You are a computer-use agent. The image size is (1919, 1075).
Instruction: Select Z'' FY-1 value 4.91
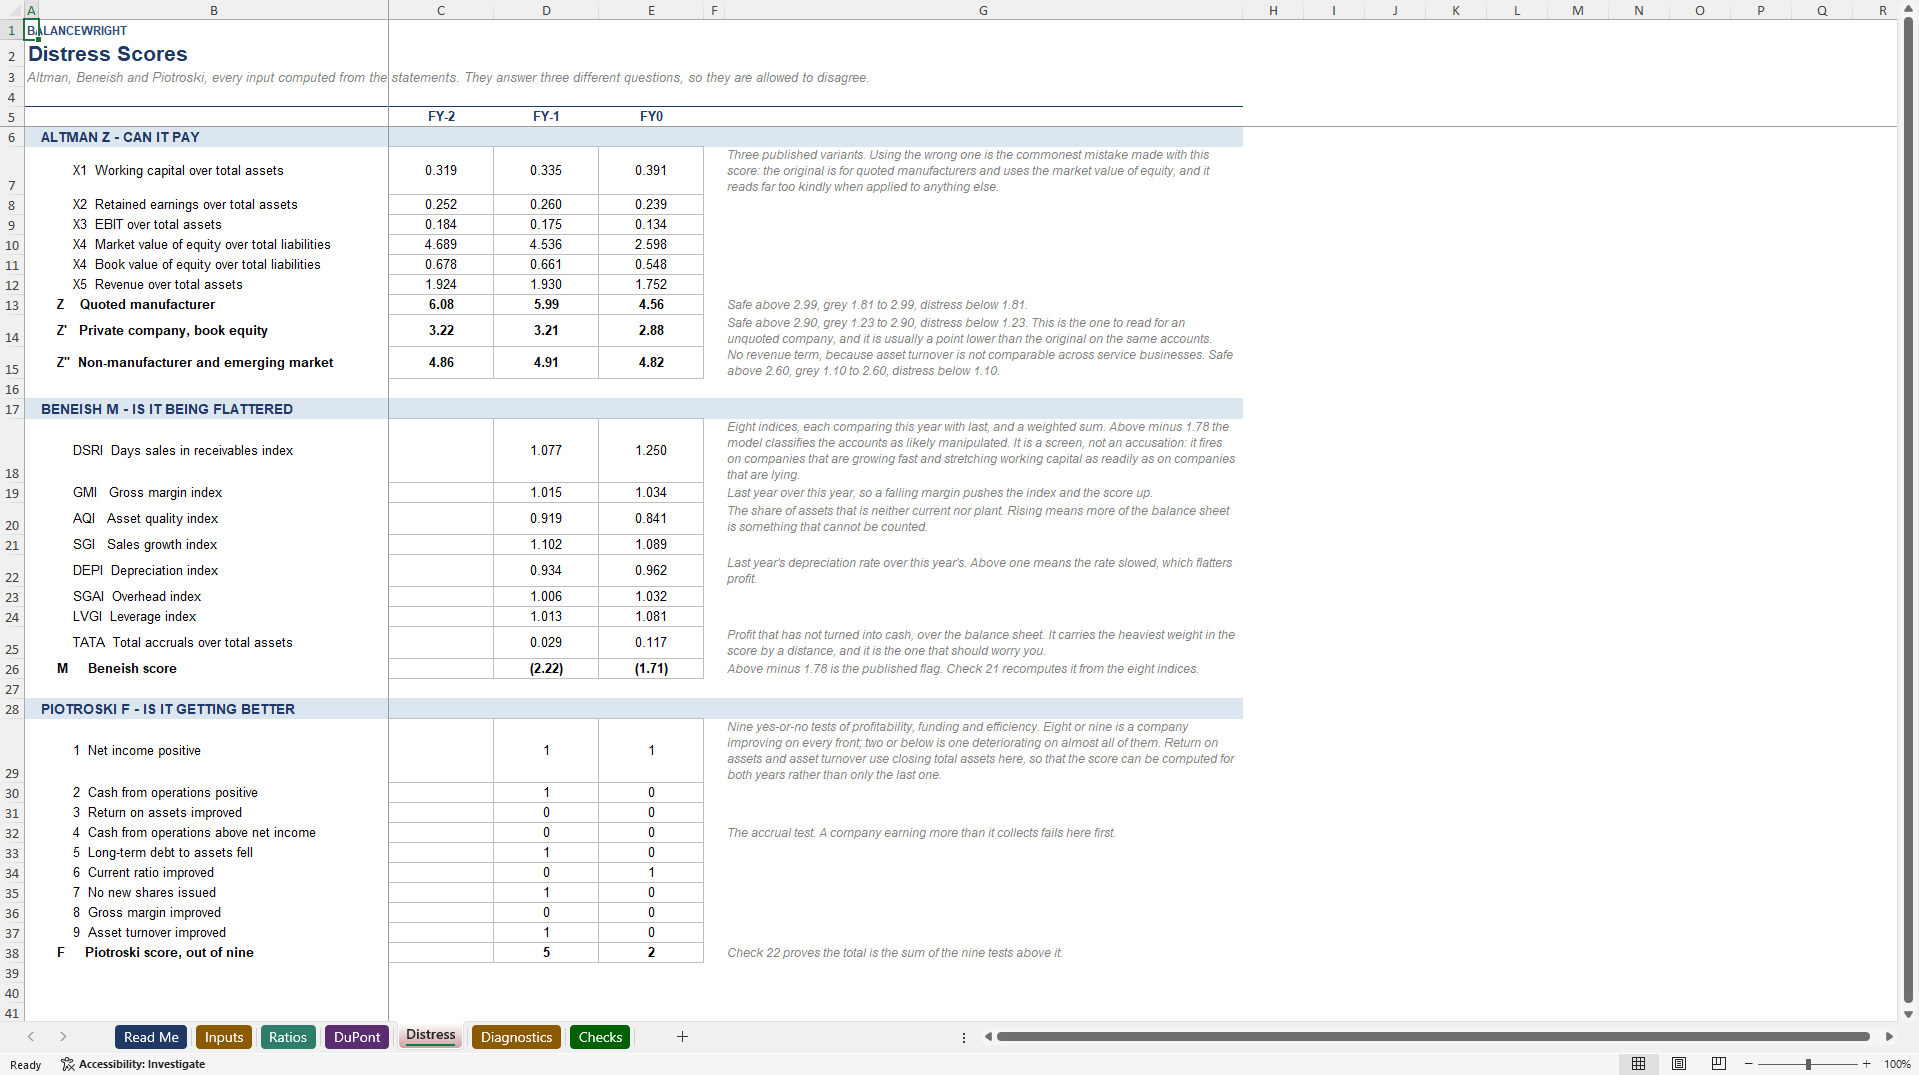[x=546, y=362]
